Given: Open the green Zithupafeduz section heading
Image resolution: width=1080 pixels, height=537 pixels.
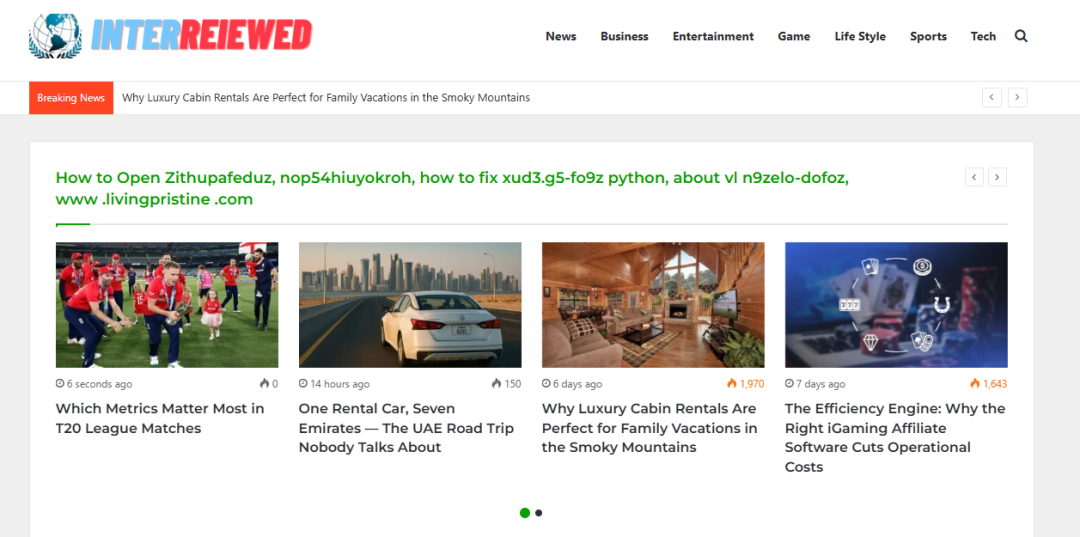Looking at the screenshot, I should 453,189.
